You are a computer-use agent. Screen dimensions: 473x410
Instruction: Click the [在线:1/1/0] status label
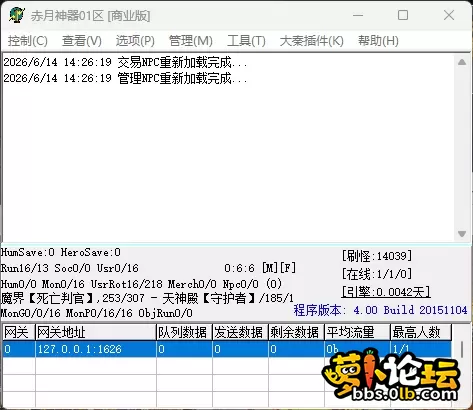(377, 274)
